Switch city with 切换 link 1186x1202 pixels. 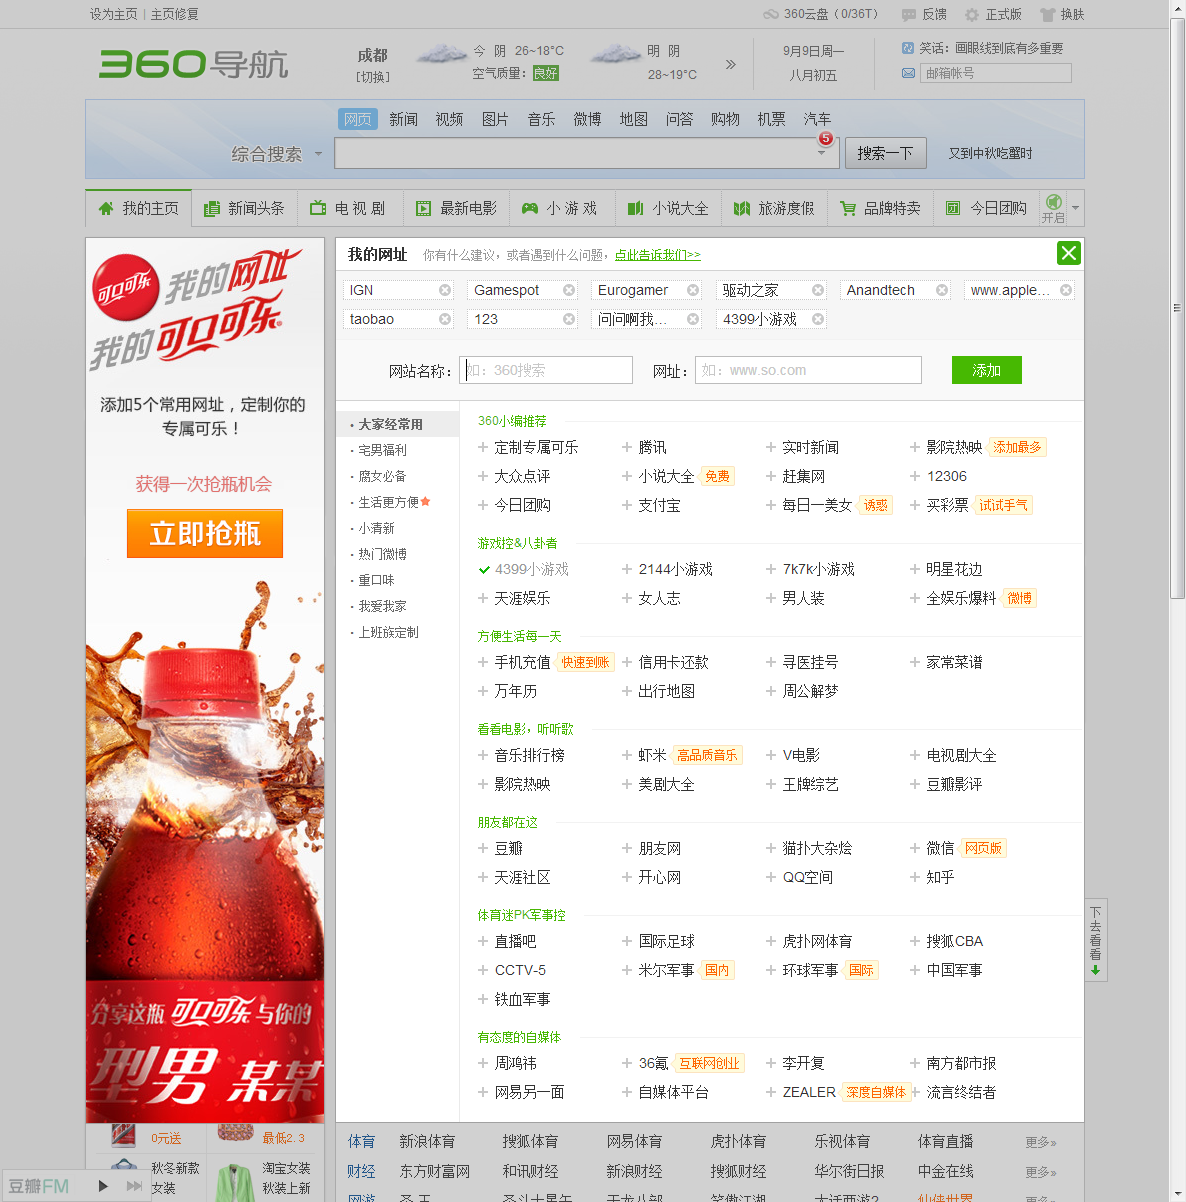pyautogui.click(x=373, y=77)
